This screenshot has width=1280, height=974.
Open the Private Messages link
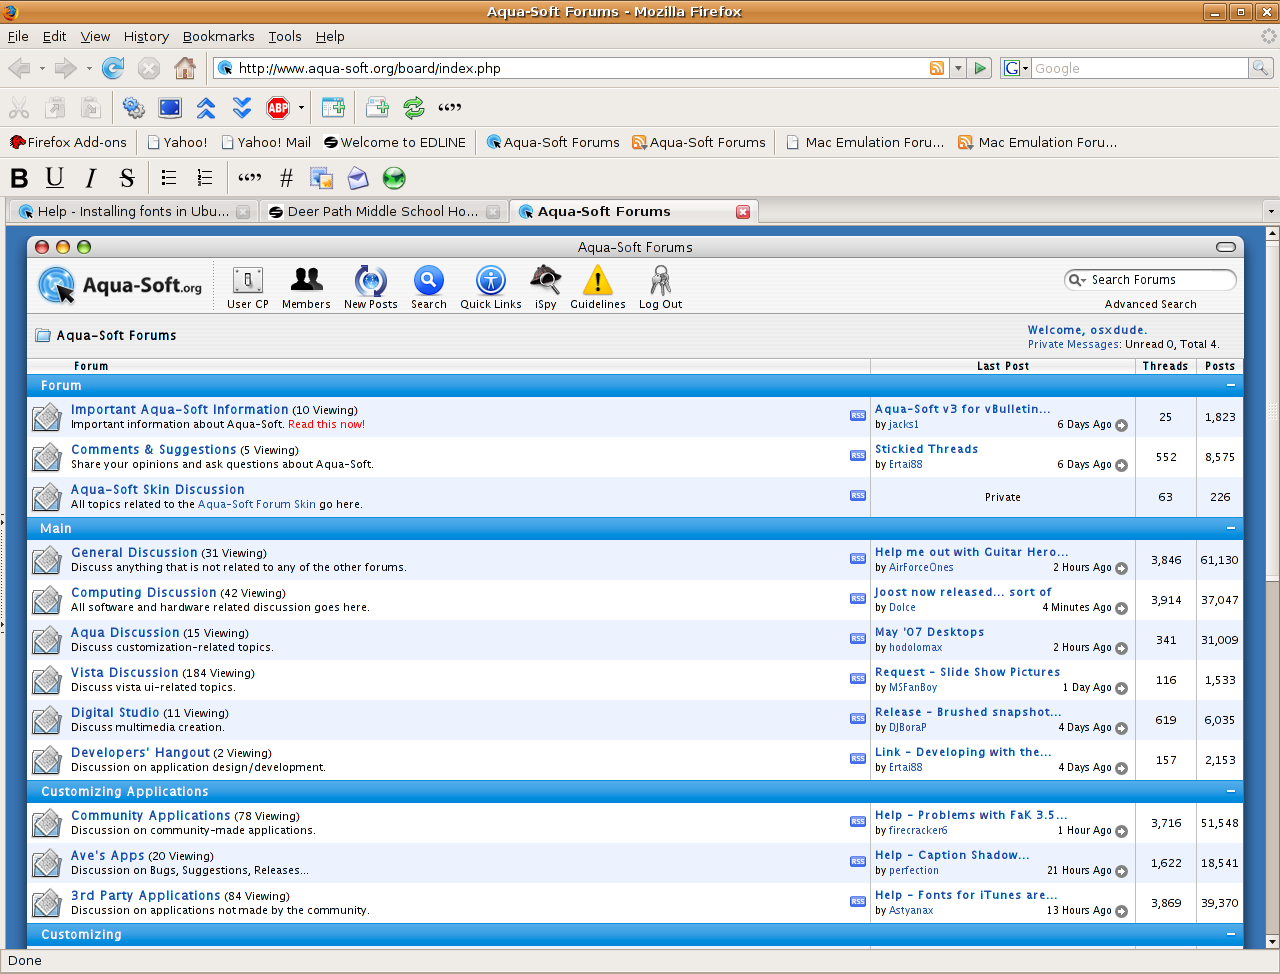pyautogui.click(x=1074, y=344)
